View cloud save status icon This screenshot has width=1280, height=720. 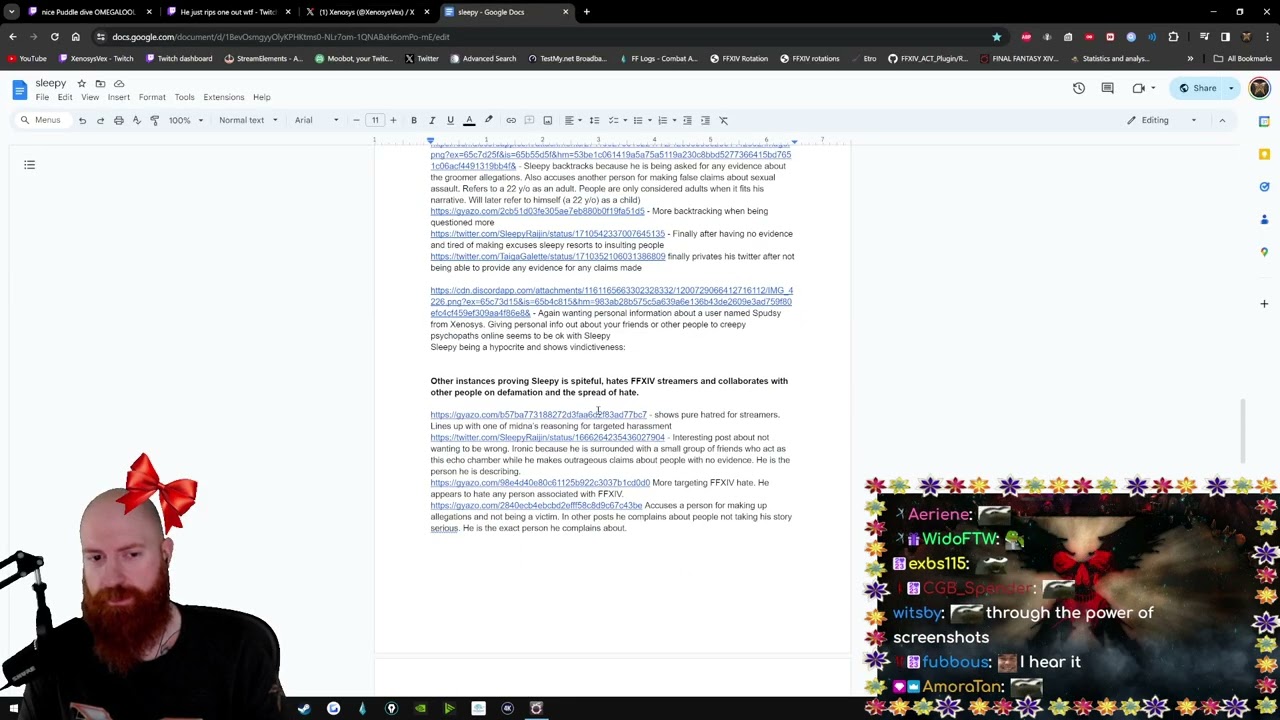point(119,84)
